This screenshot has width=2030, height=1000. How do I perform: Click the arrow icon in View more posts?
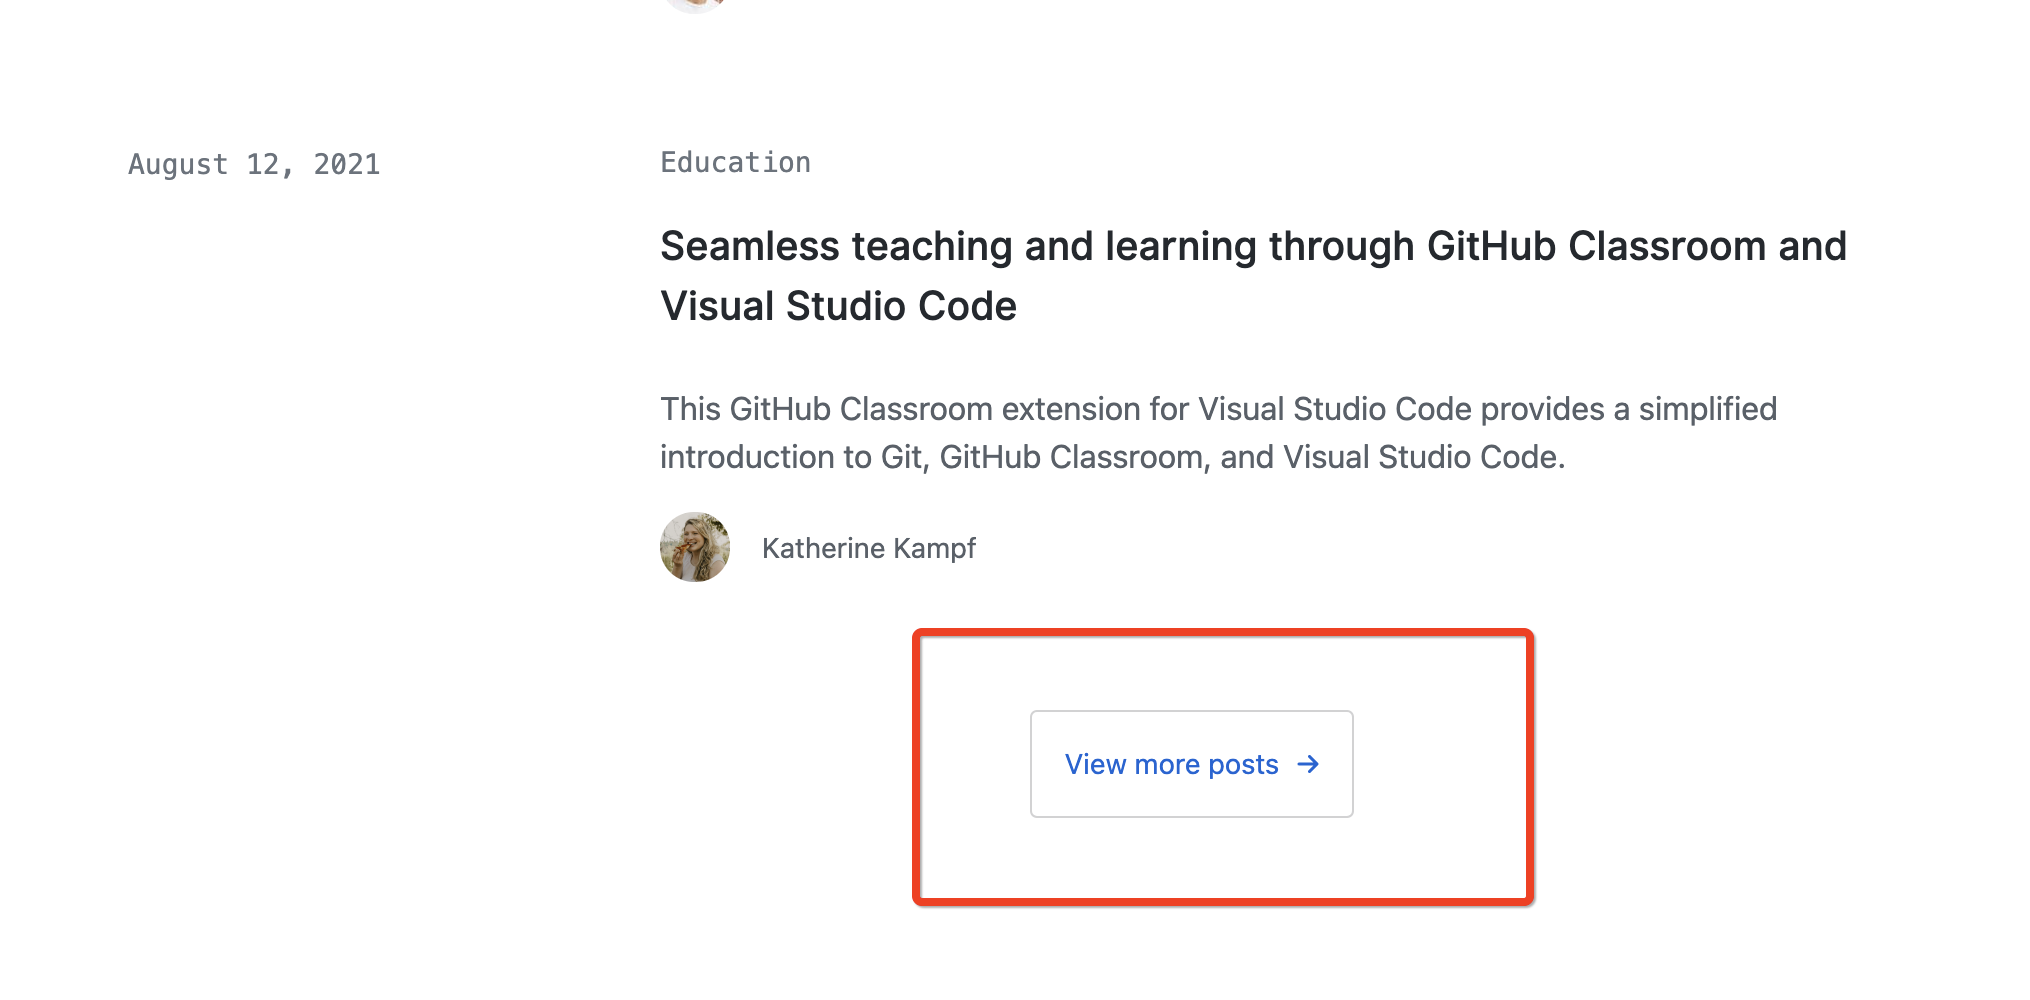click(1308, 765)
